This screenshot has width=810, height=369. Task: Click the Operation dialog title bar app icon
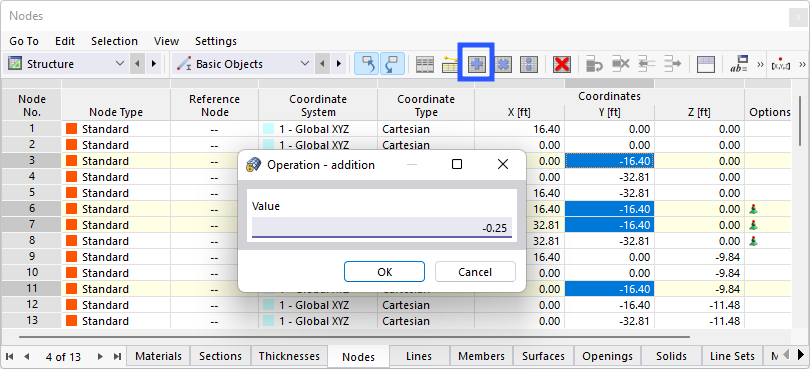(x=253, y=165)
